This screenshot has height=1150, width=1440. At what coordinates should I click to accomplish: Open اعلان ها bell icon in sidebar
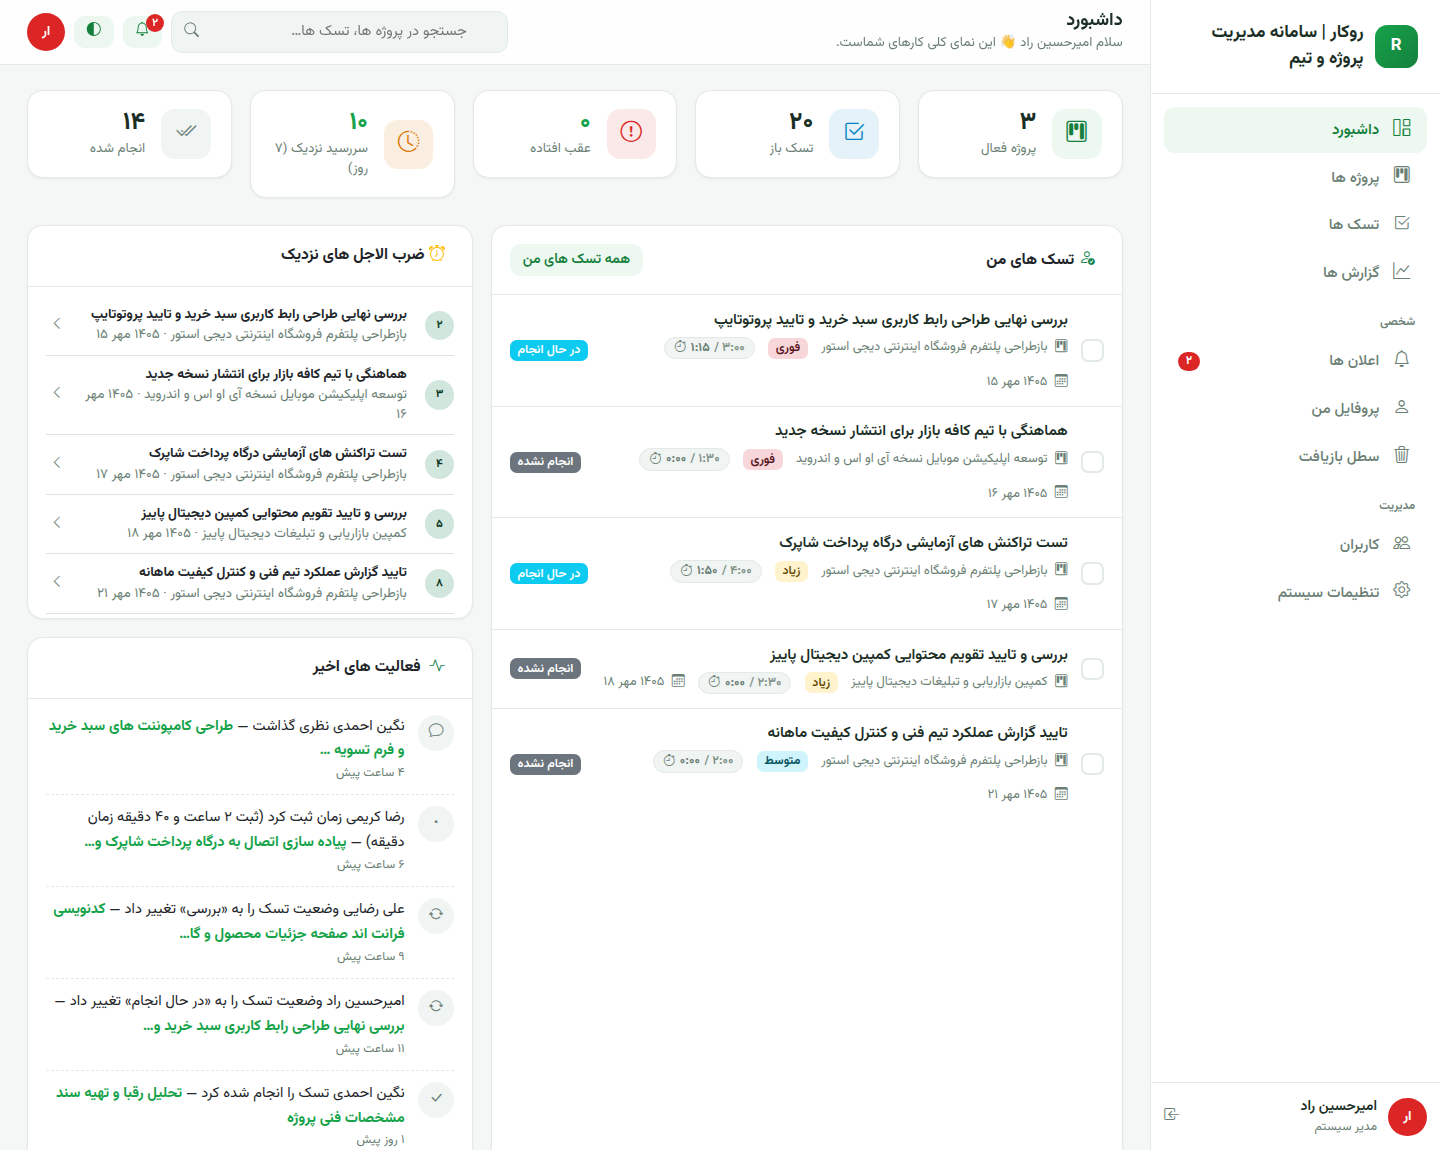point(1402,359)
